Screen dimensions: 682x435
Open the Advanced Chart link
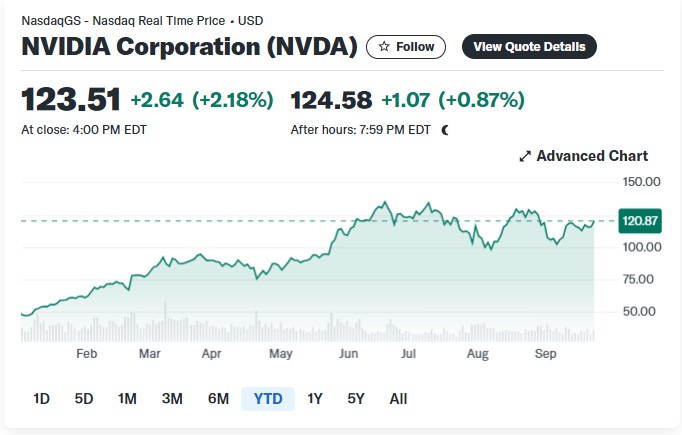click(x=584, y=156)
